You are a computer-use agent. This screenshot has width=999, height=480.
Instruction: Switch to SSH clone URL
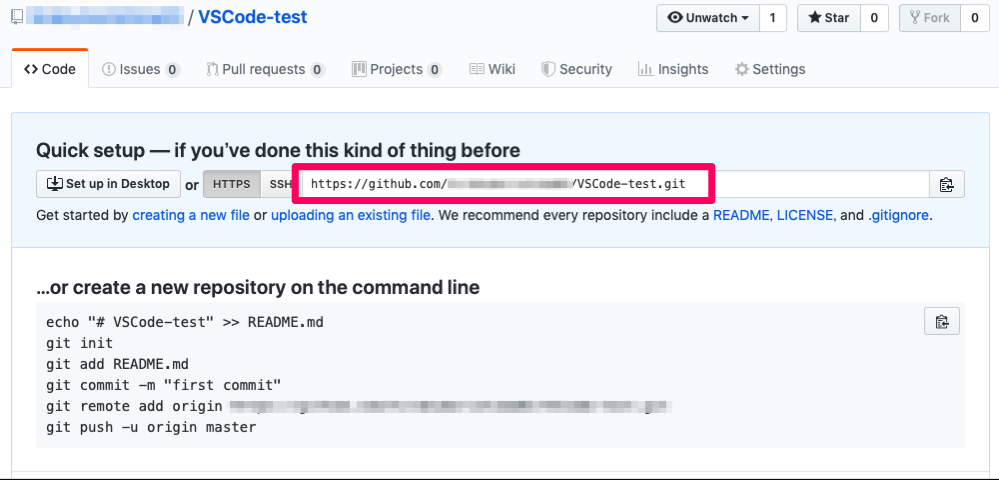pyautogui.click(x=278, y=184)
